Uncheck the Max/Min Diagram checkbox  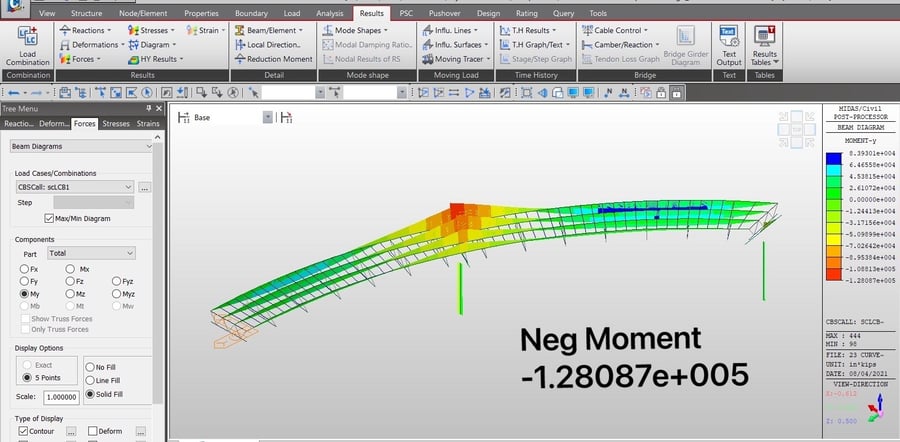pos(50,218)
